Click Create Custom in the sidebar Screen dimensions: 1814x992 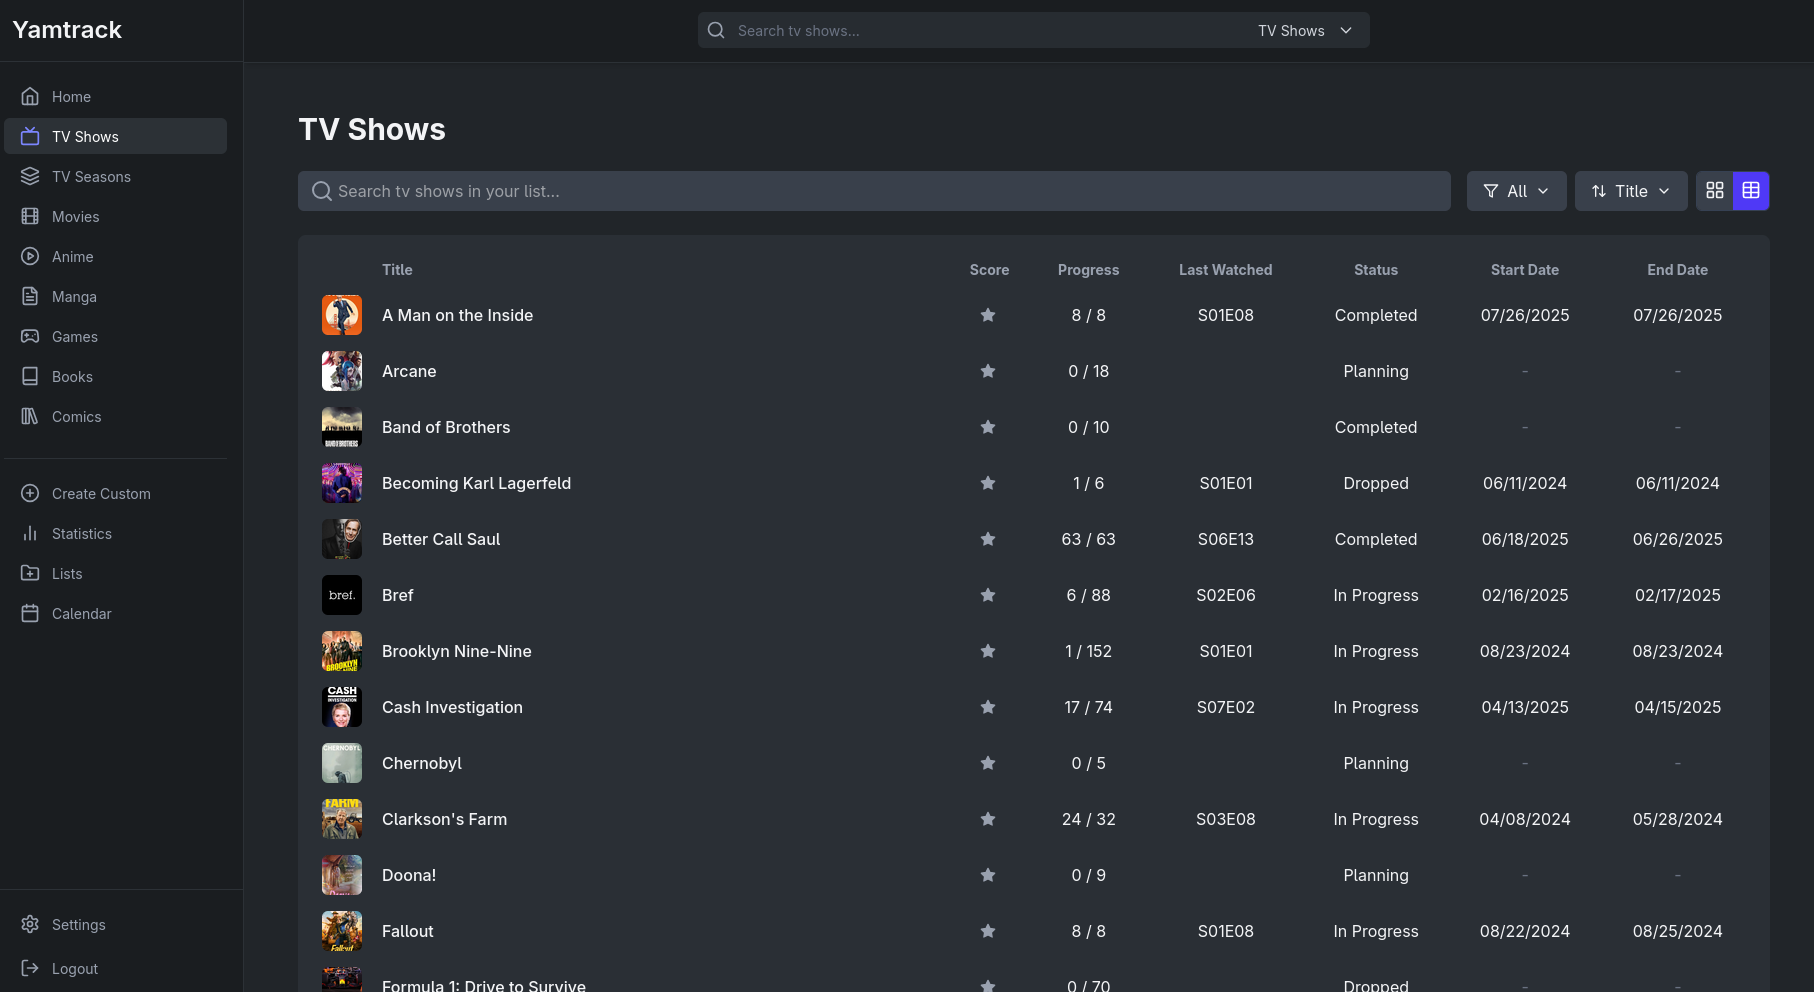[101, 494]
